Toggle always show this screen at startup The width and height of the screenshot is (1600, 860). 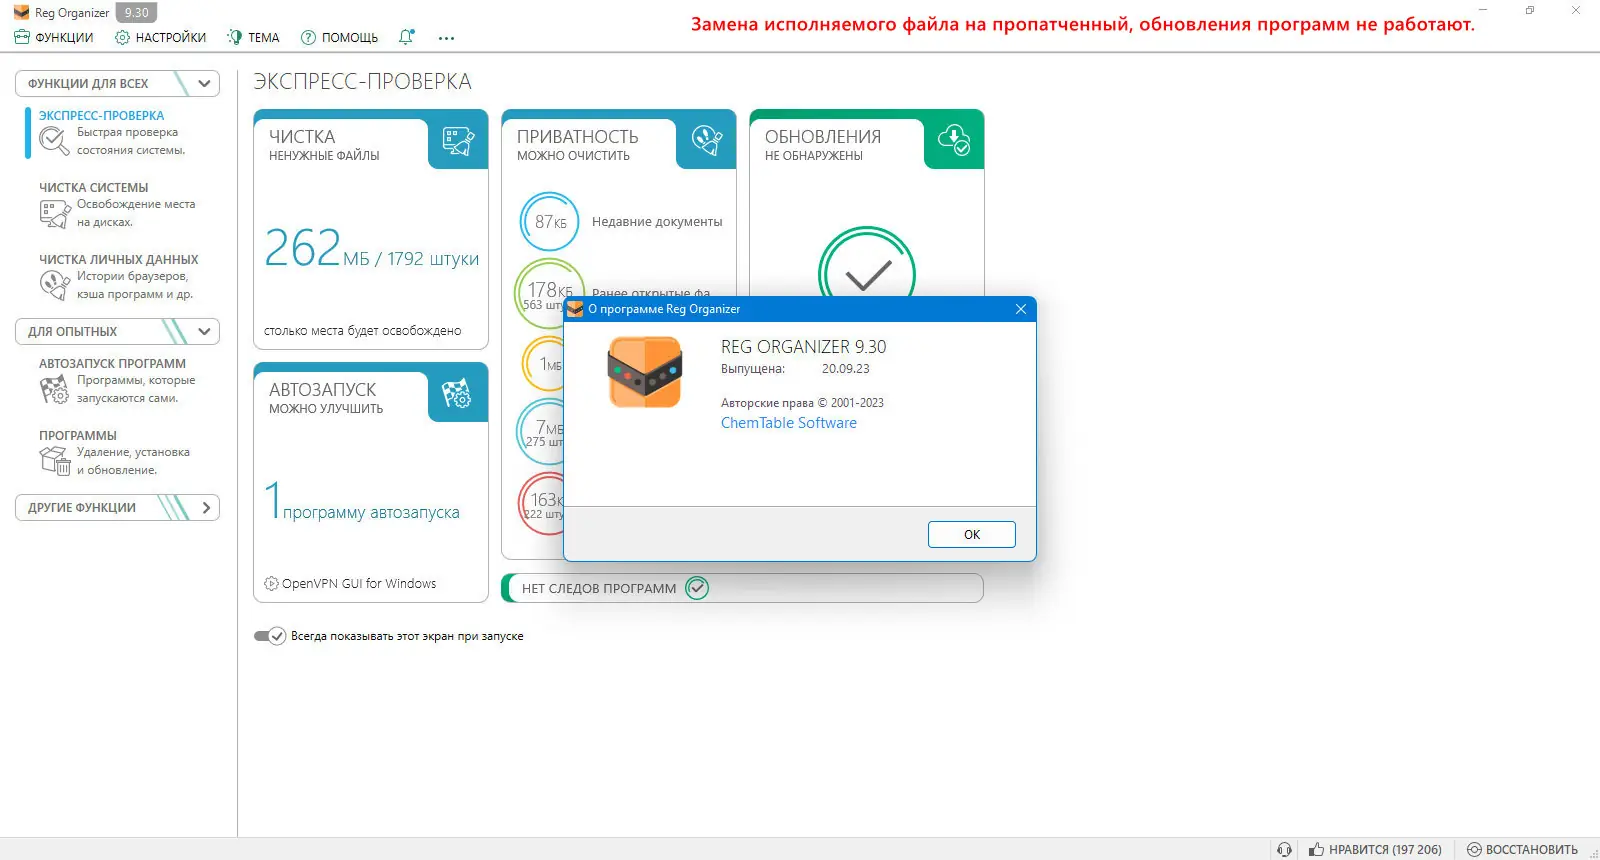270,636
